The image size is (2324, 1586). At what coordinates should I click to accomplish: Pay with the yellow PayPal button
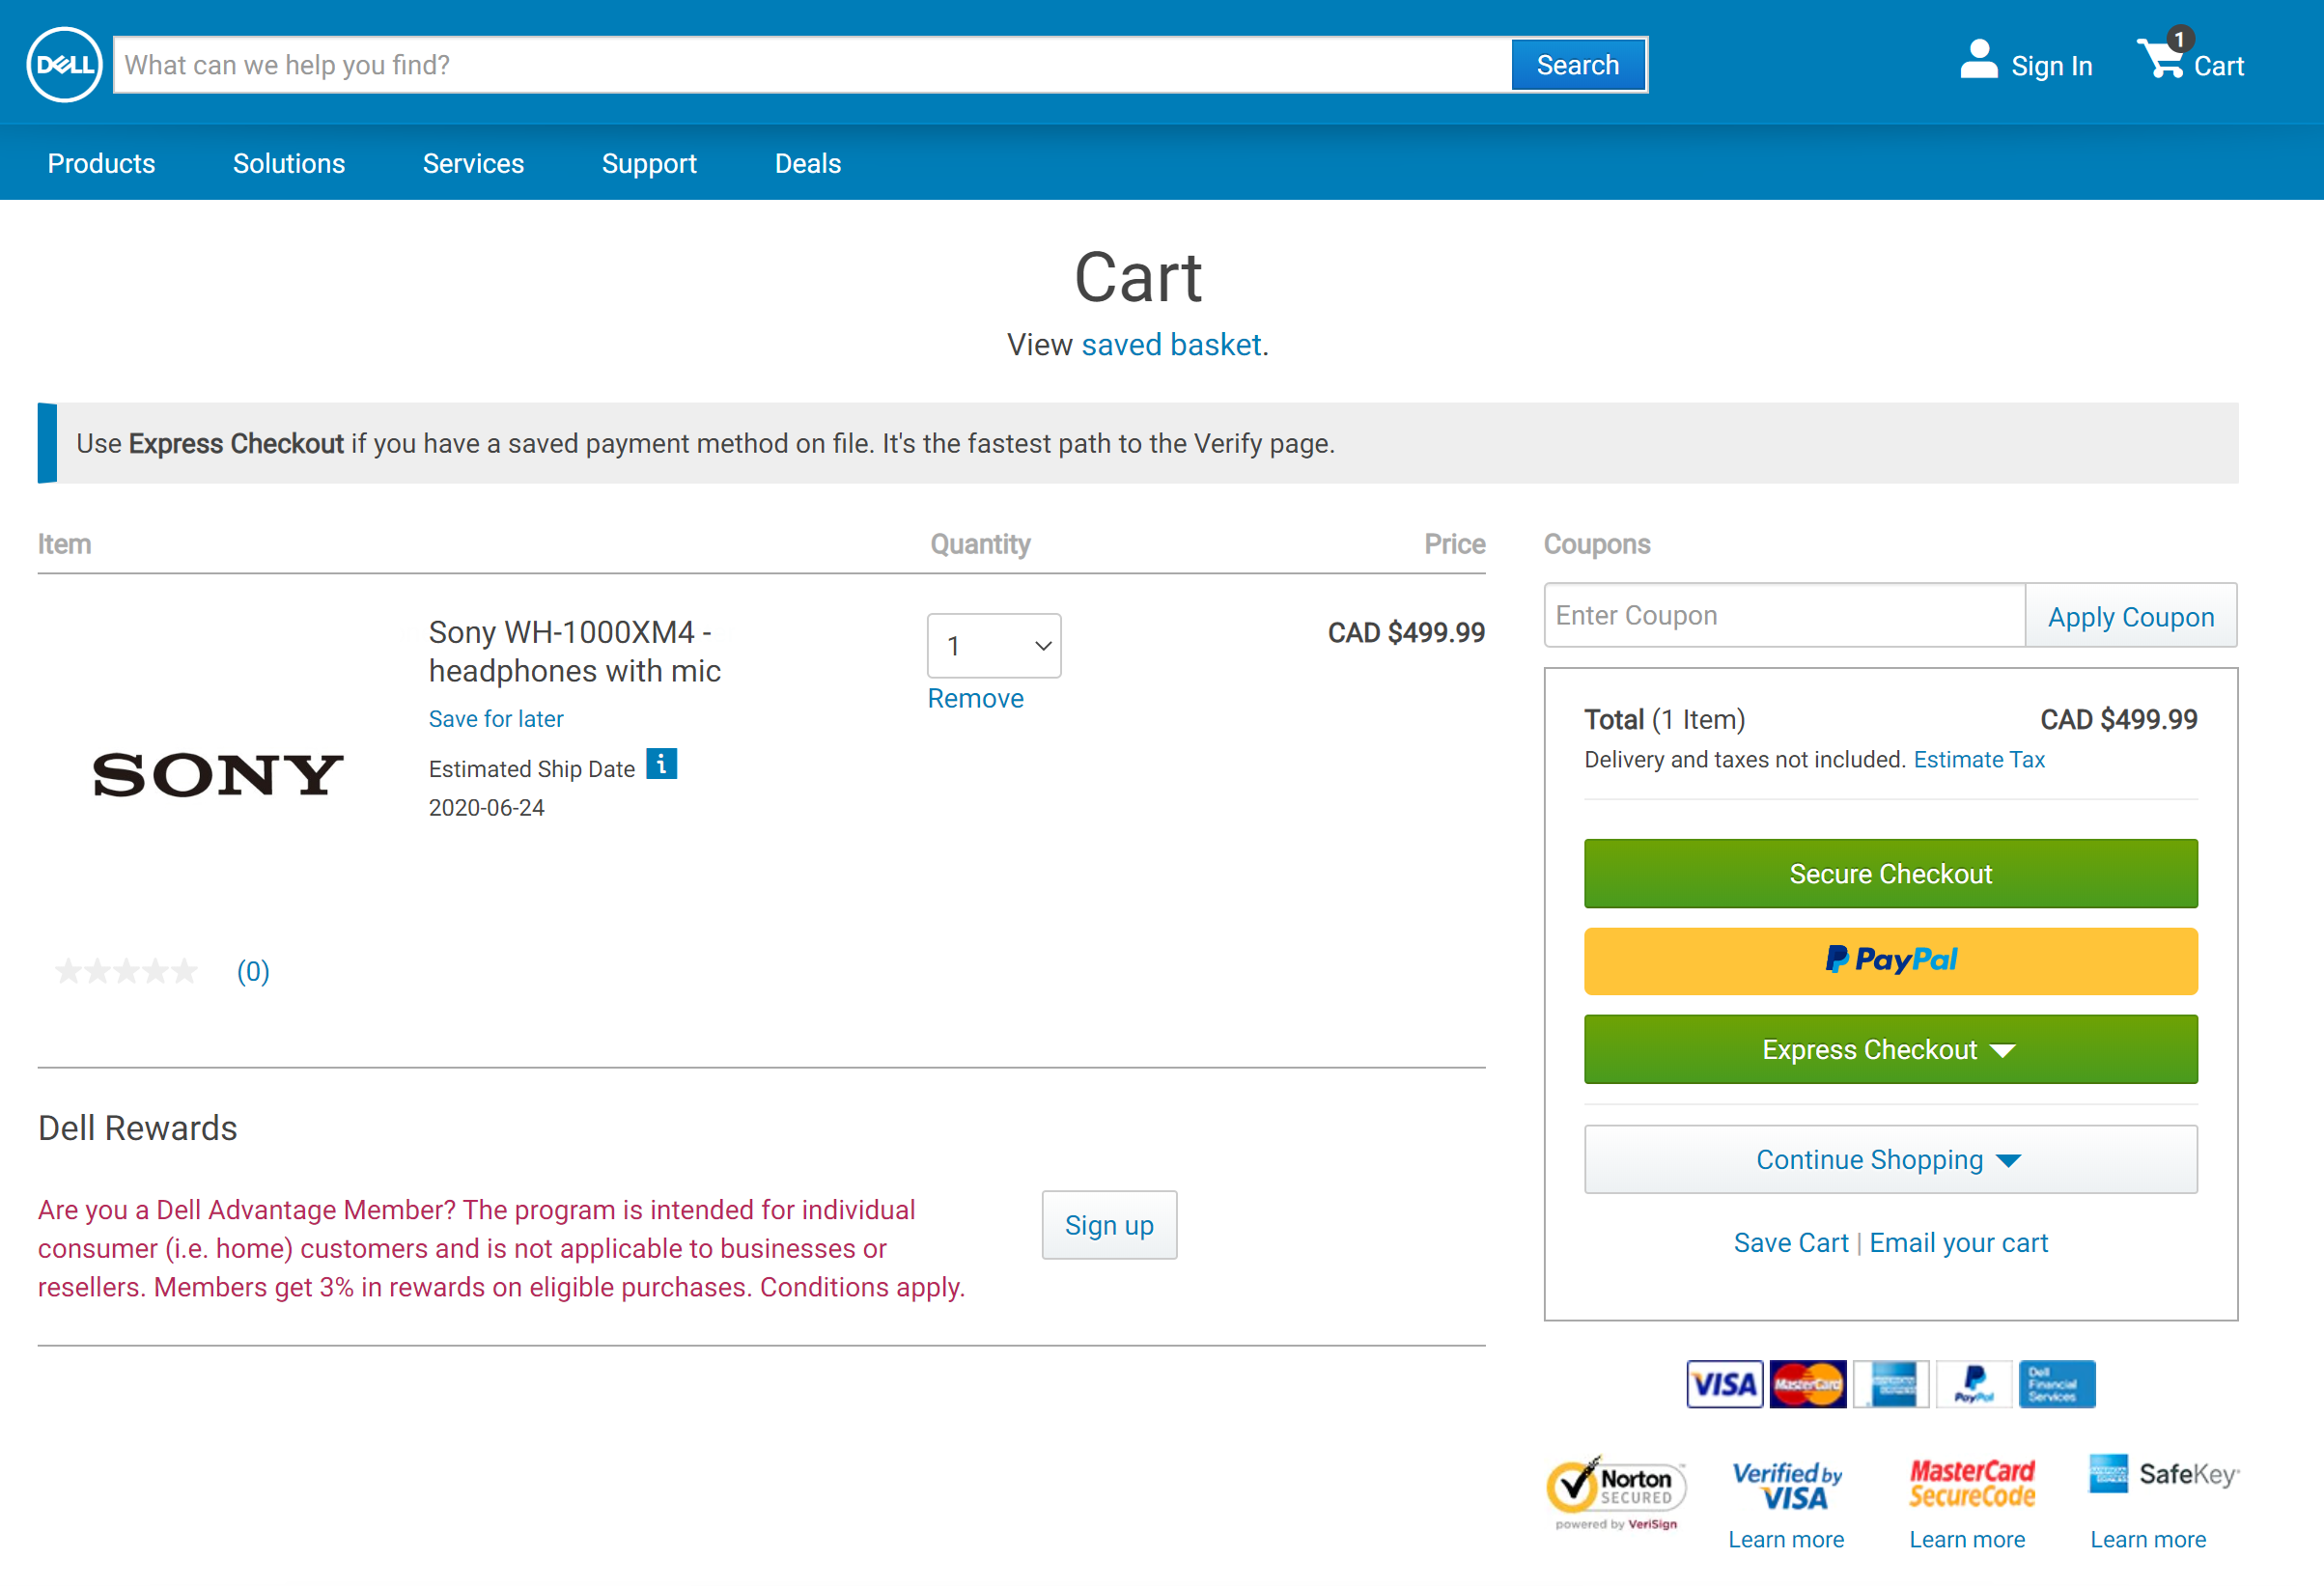pos(1890,960)
